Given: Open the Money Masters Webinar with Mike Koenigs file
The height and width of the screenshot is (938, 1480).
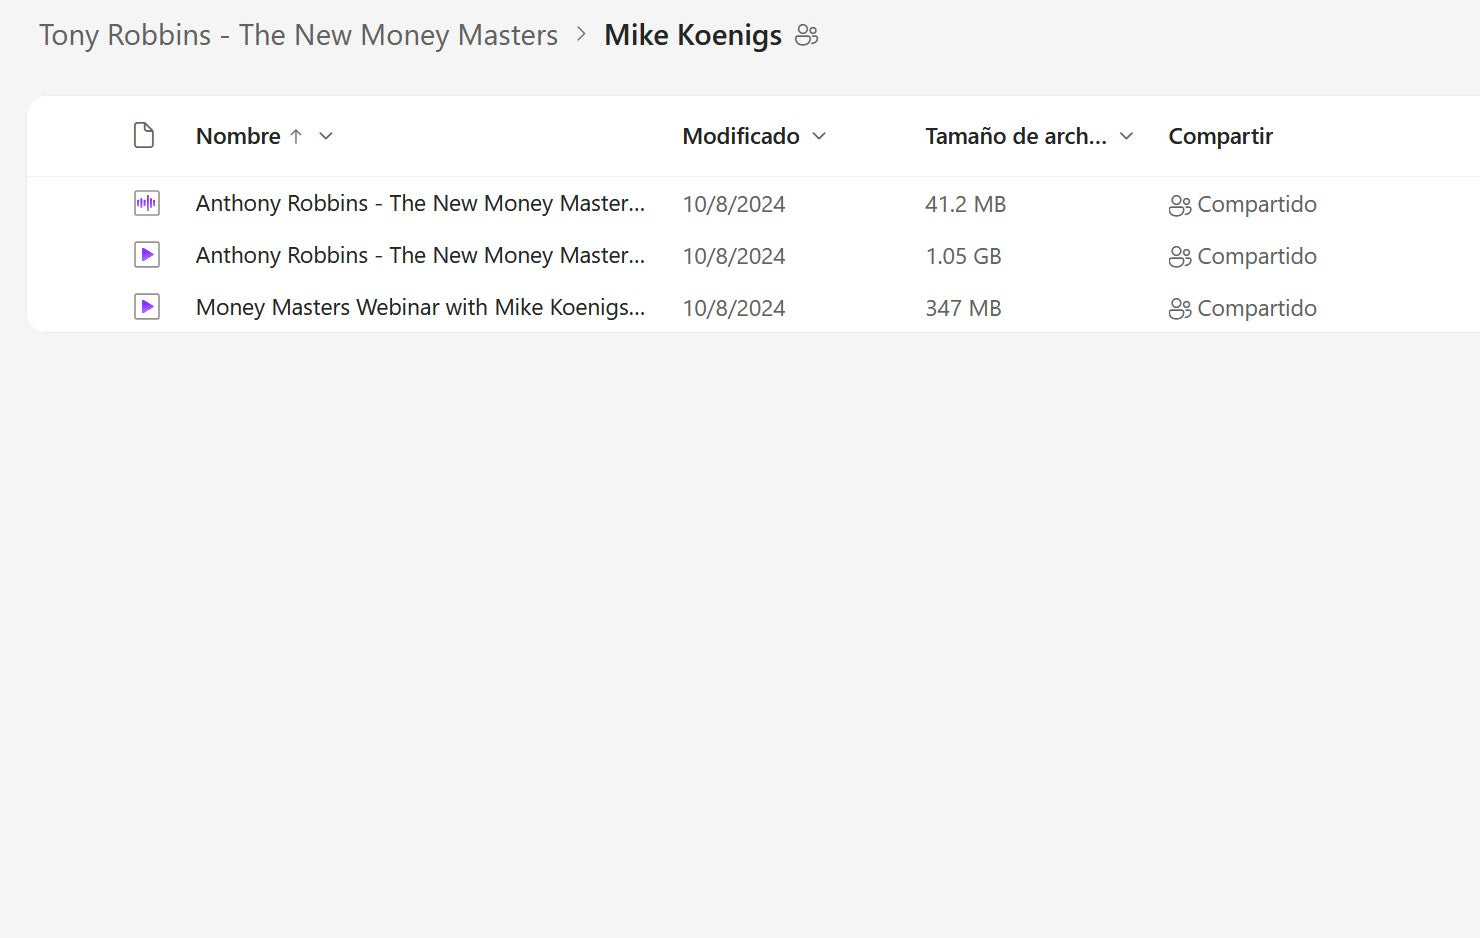Looking at the screenshot, I should coord(420,307).
